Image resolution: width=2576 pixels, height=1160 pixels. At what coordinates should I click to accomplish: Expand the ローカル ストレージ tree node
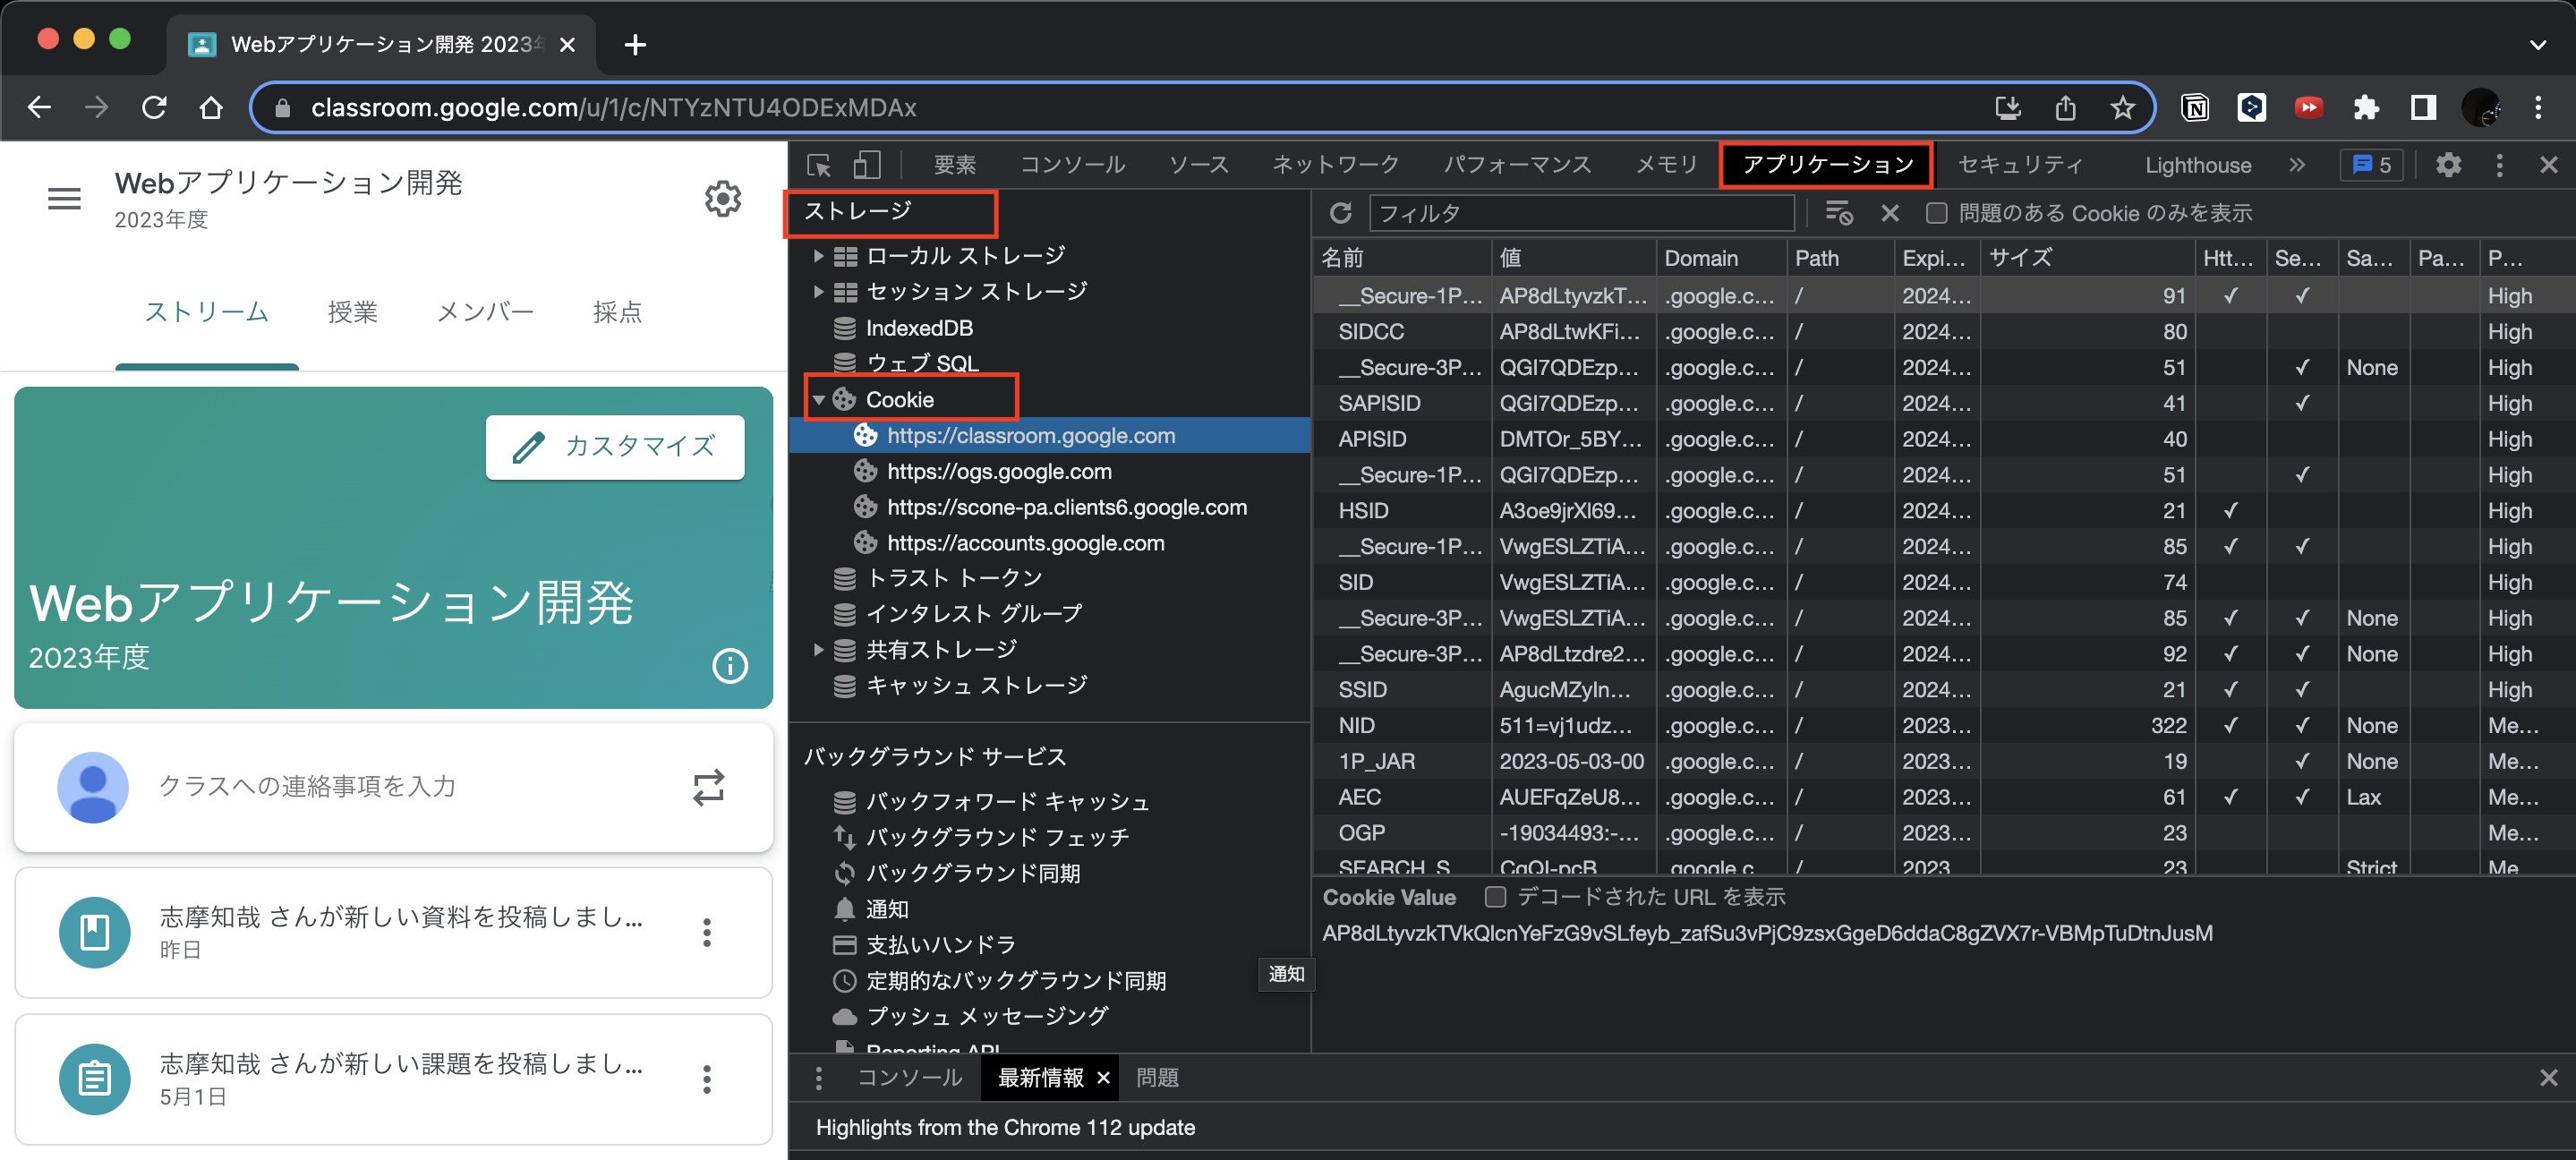(818, 256)
